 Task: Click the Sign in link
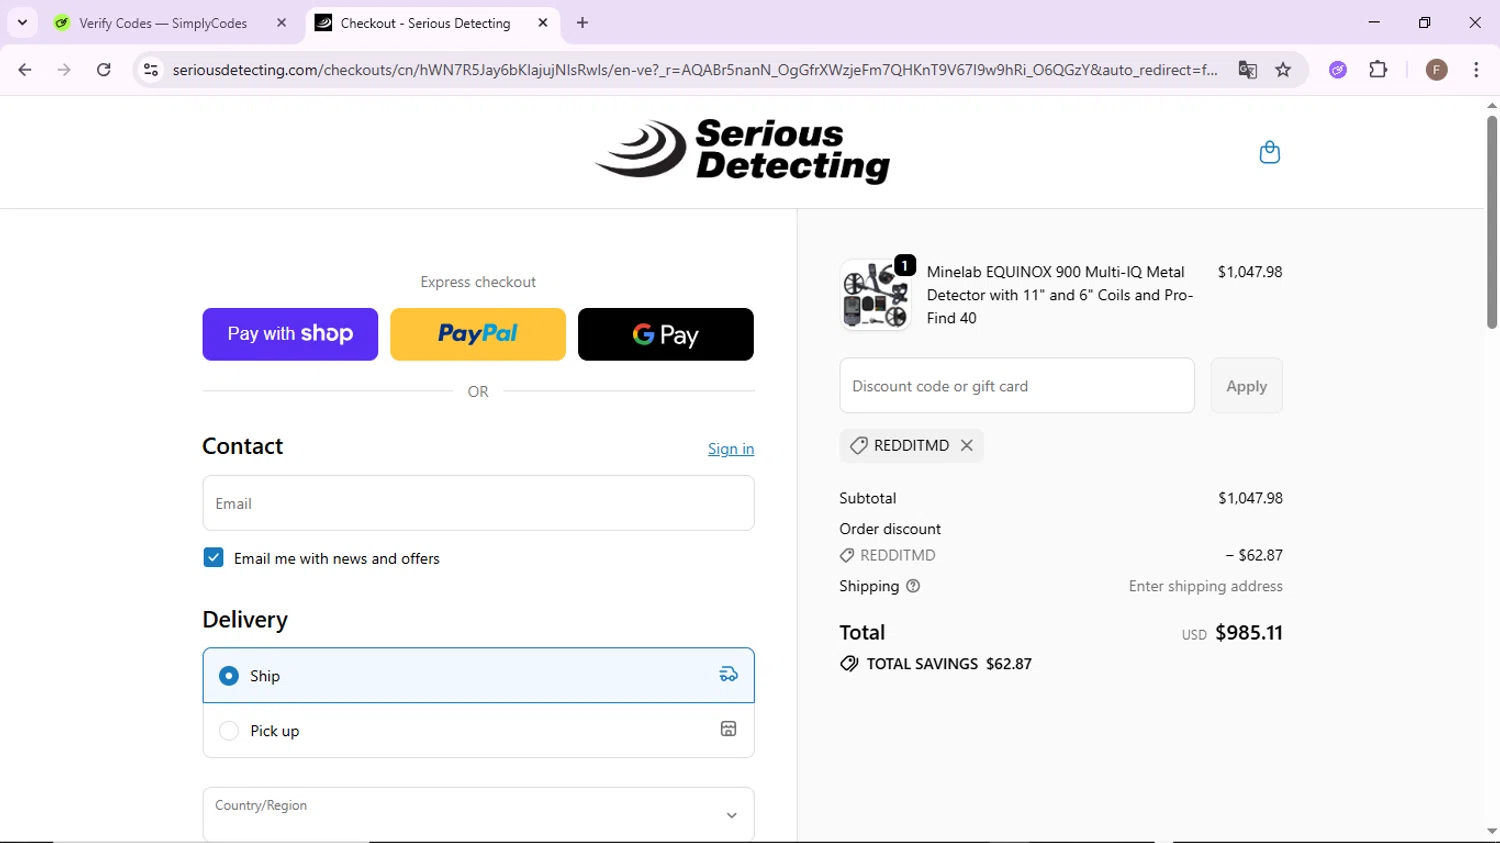coord(731,449)
